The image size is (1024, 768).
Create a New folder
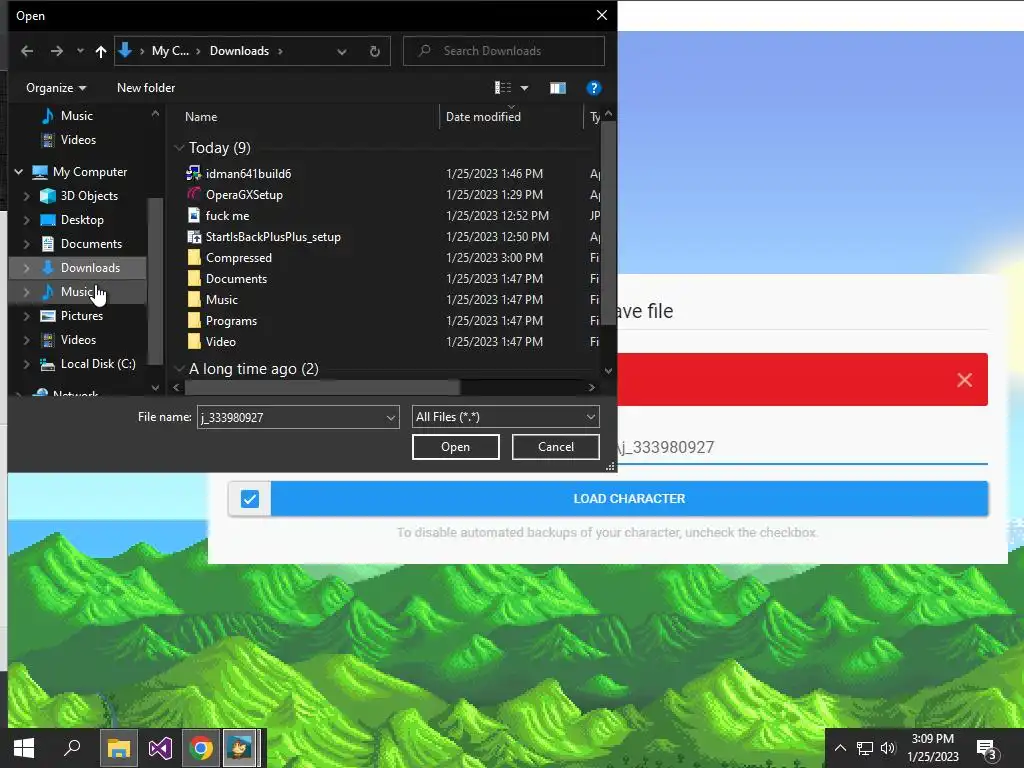(x=146, y=88)
